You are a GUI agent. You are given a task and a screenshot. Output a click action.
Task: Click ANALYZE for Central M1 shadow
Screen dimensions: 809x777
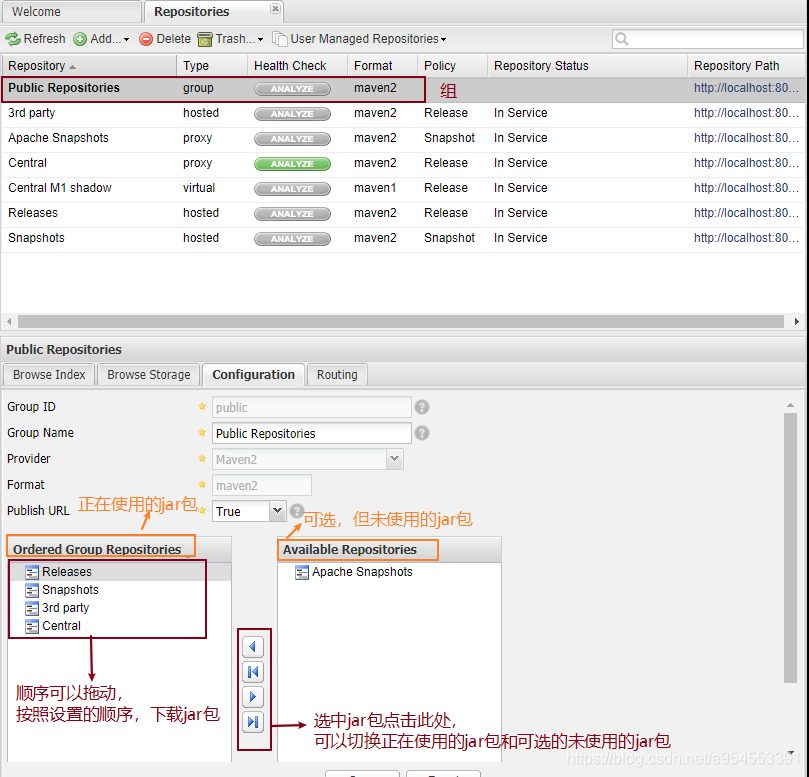(292, 189)
